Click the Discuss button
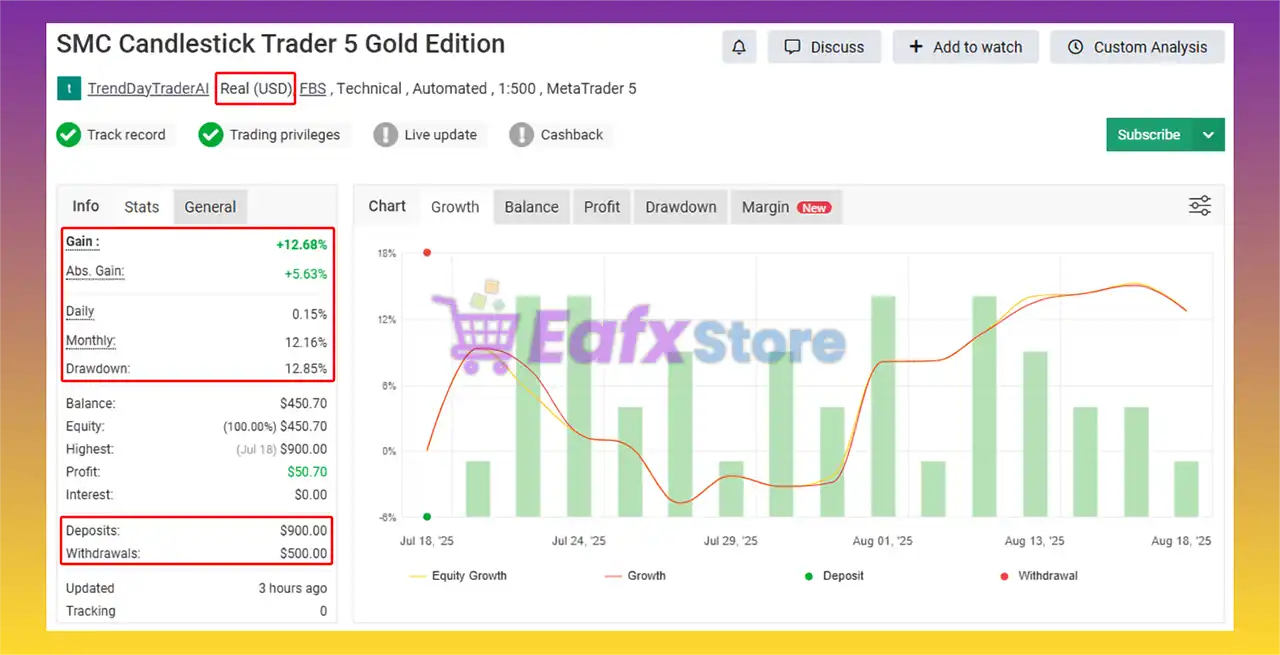 (x=824, y=47)
